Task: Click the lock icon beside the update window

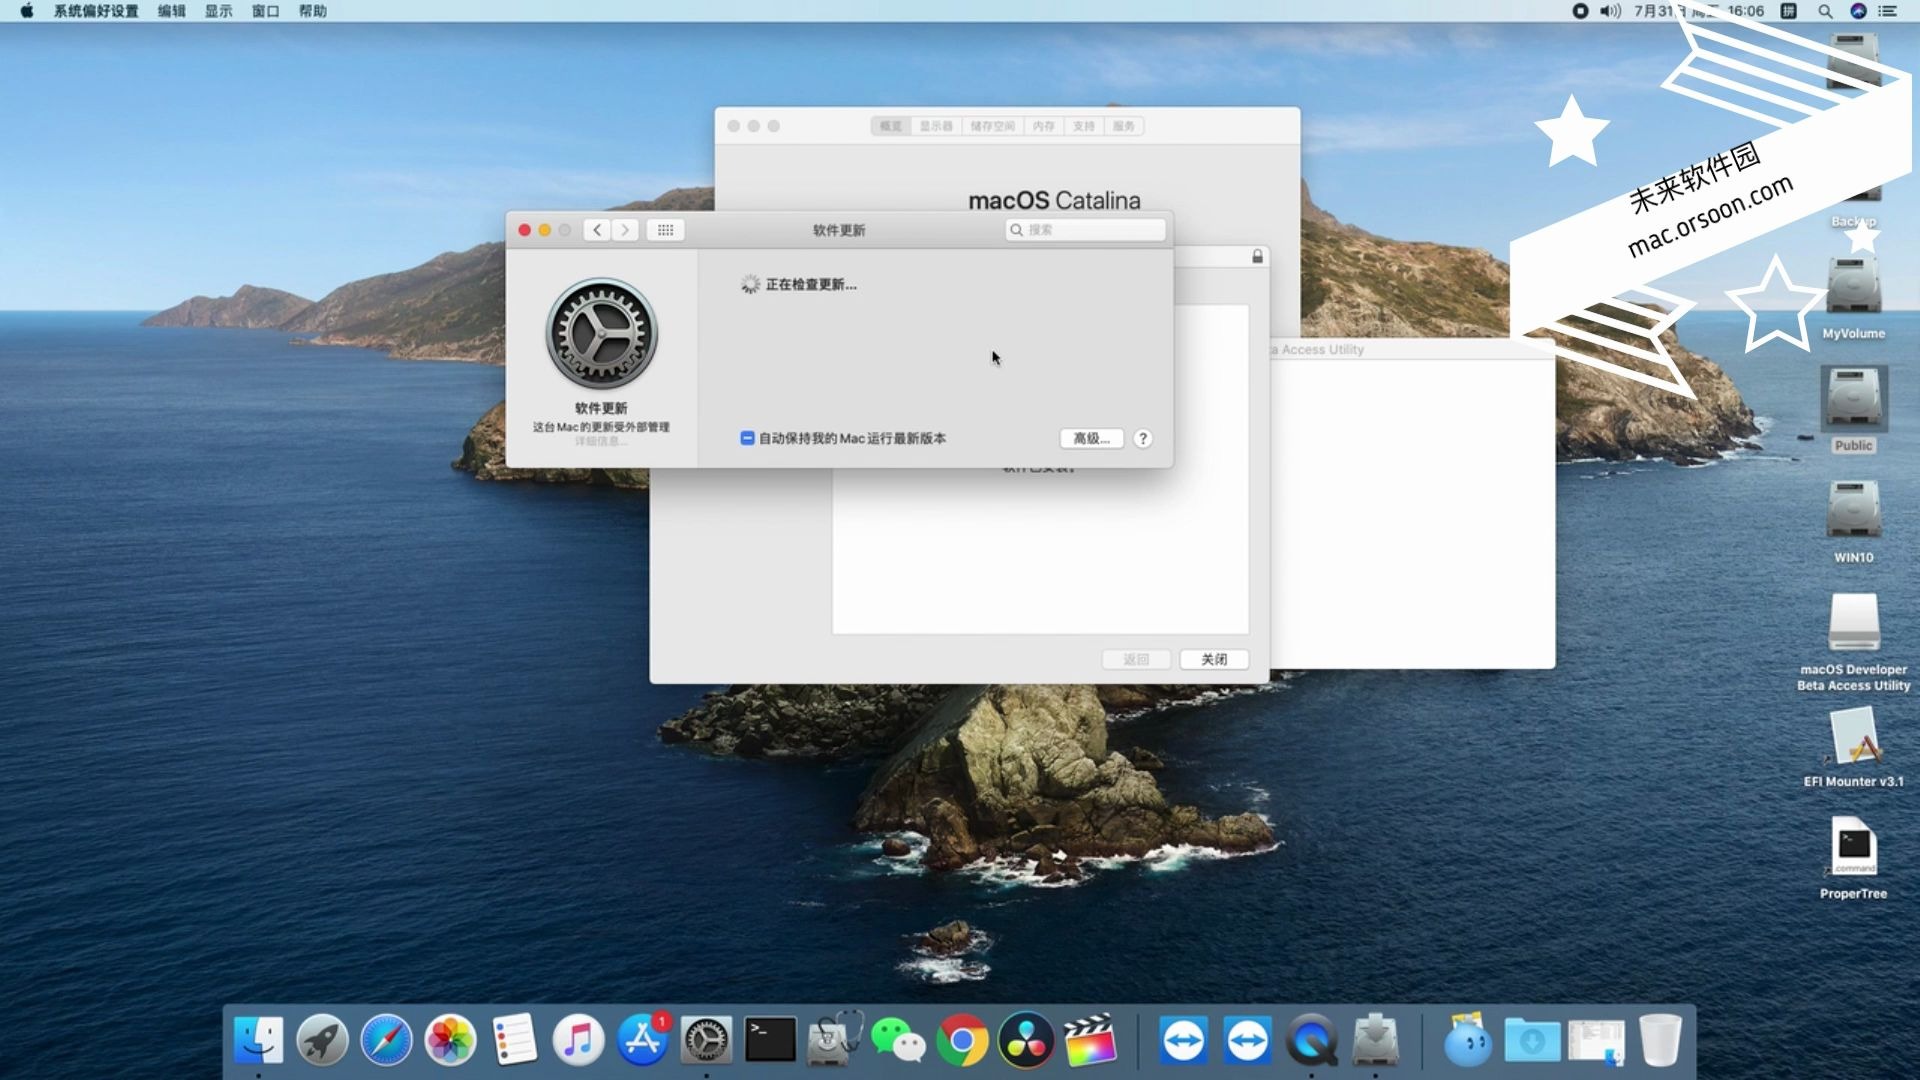Action: pos(1257,257)
